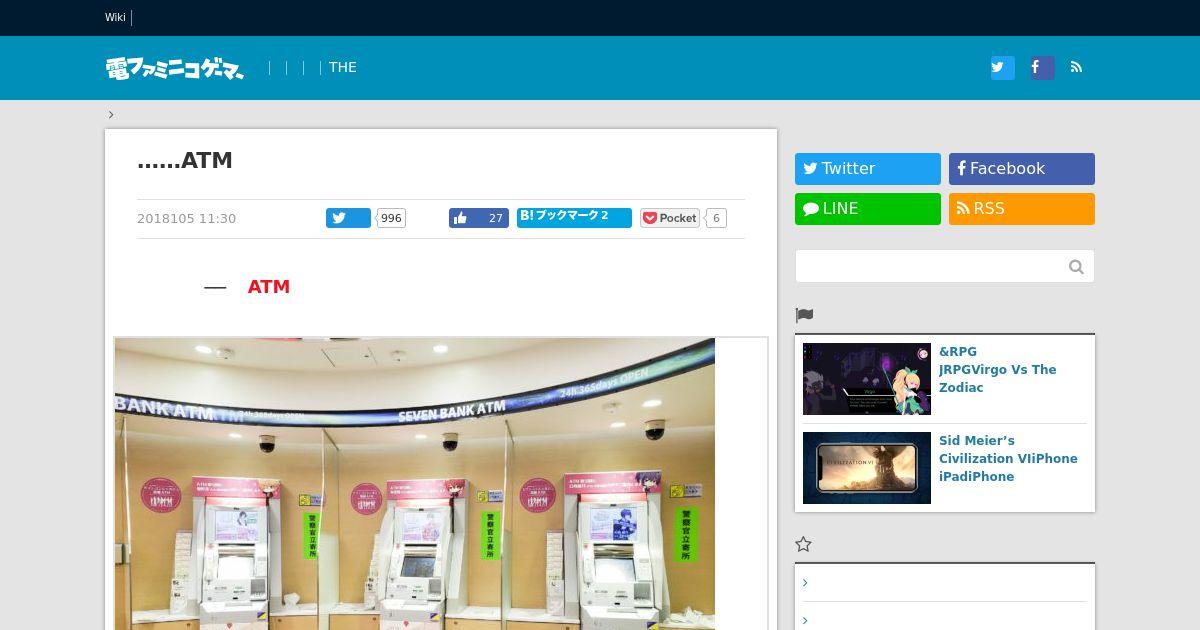Open the THE menu item in header
Viewport: 1200px width, 630px height.
(x=343, y=68)
